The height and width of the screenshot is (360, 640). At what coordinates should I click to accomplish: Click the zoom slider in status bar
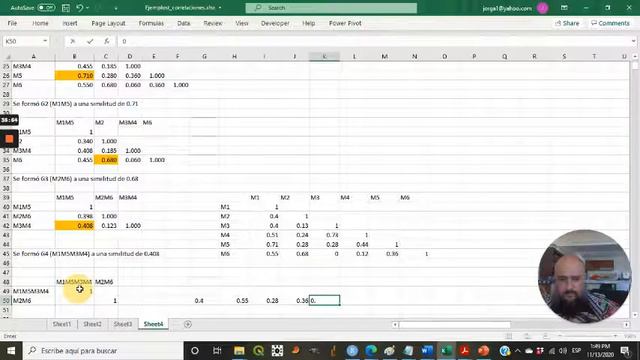pyautogui.click(x=588, y=336)
